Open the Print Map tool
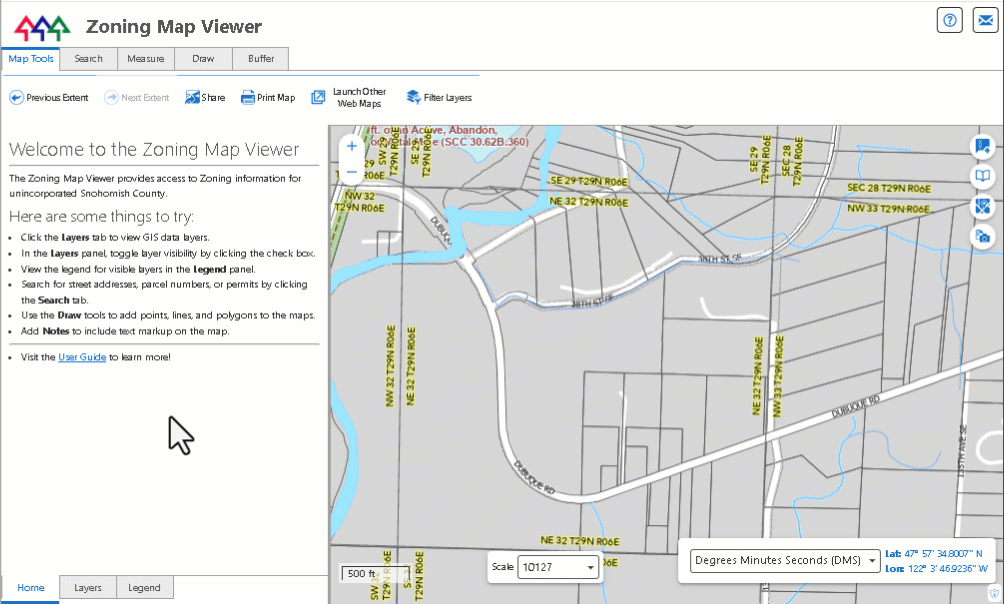Viewport: 1004px width, 604px height. tap(268, 97)
